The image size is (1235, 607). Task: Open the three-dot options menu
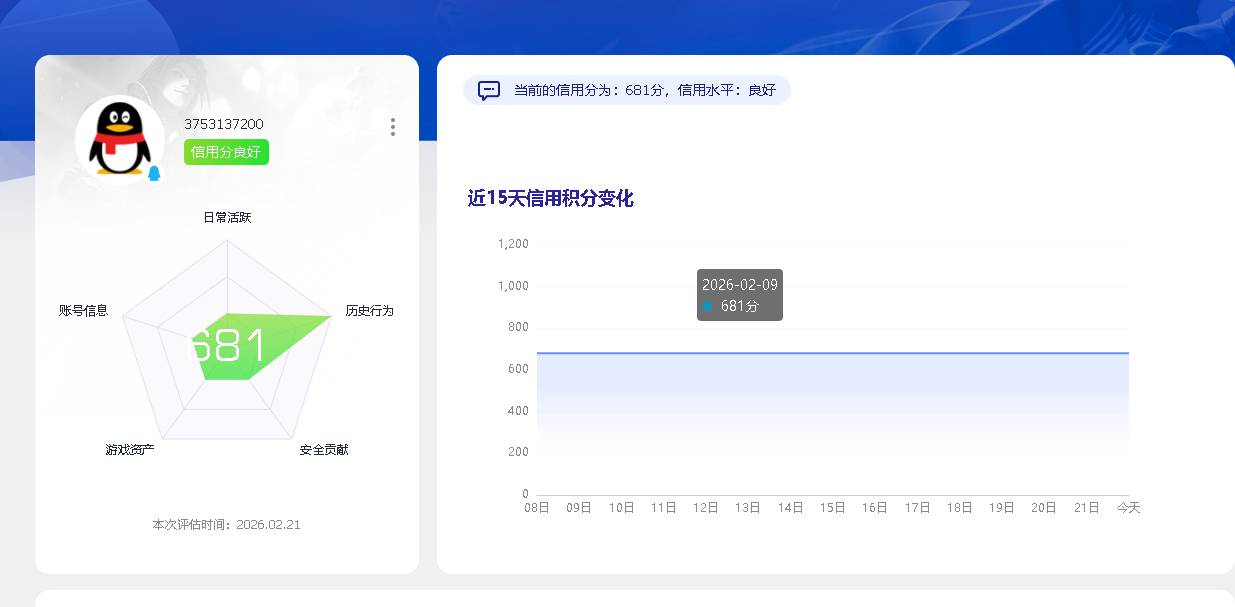pos(392,127)
